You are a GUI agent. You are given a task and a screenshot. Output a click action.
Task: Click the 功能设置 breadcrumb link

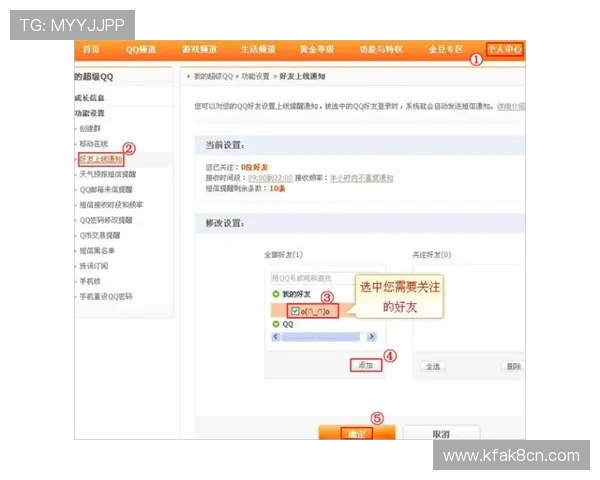[x=256, y=76]
